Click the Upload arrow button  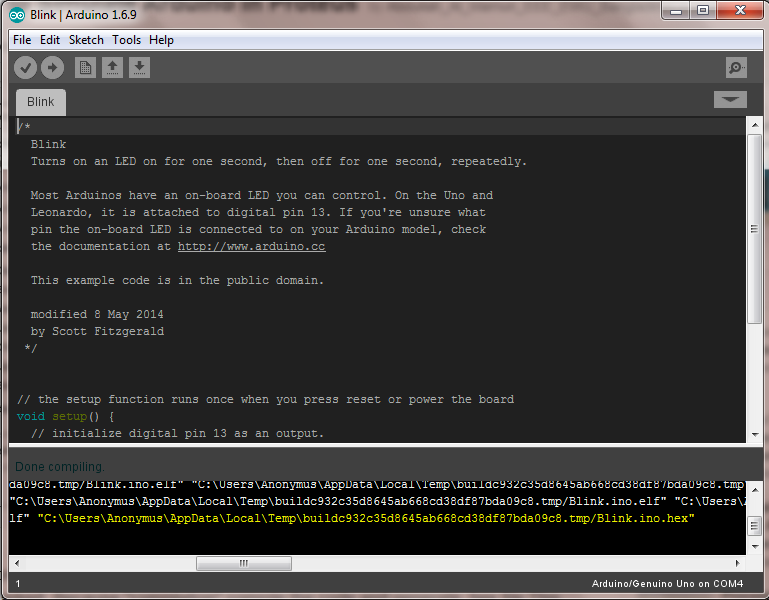[x=52, y=67]
